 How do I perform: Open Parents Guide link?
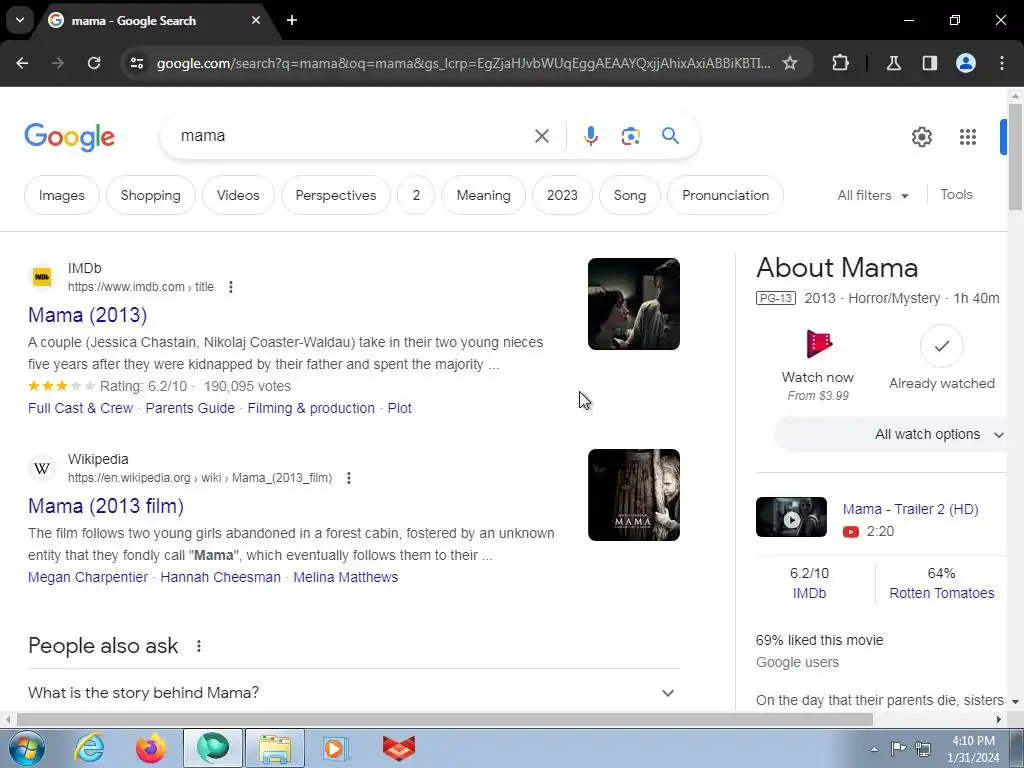[190, 408]
